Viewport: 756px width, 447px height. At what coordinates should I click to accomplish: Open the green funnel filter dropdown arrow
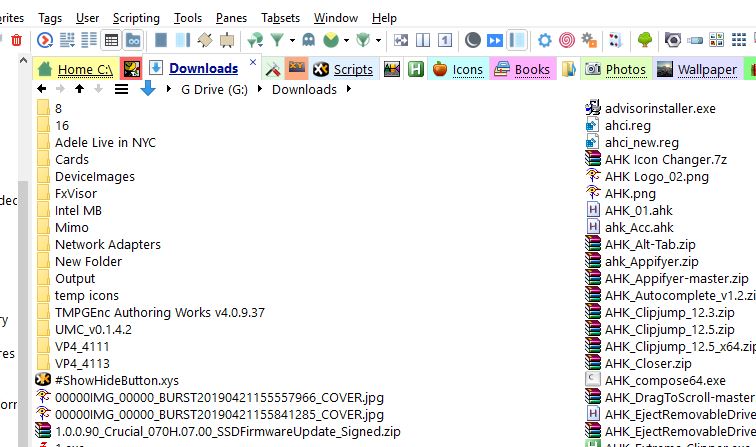click(x=292, y=41)
